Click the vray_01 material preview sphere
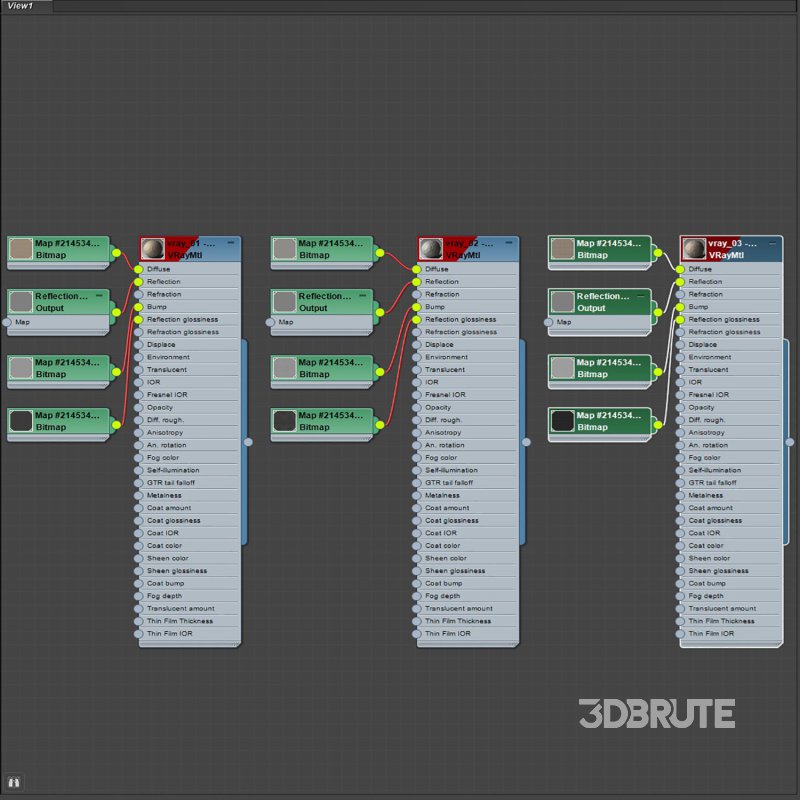 [153, 249]
